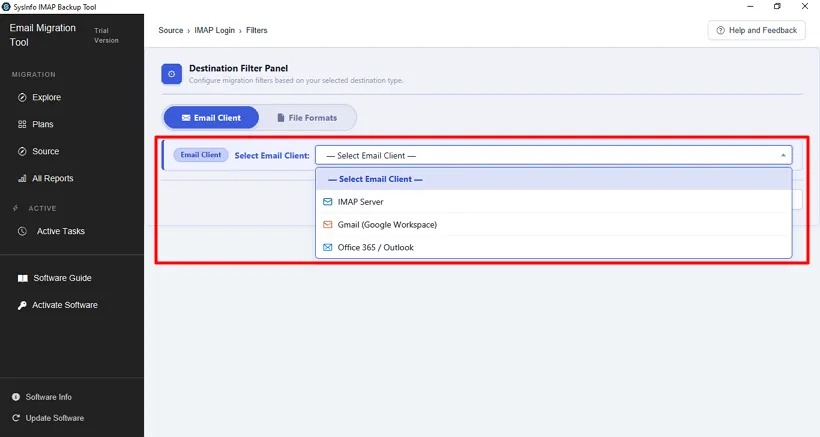The image size is (820, 437).
Task: Click the SysInfo app icon in title bar
Action: tap(6, 7)
